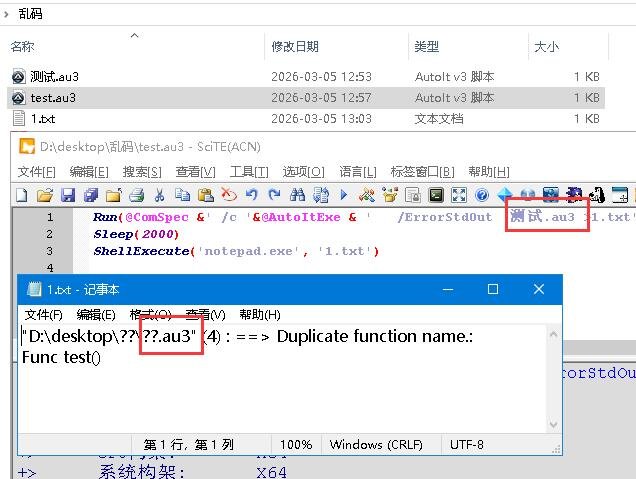The image size is (636, 479).
Task: Open Find with the binoculars icon
Action: [x=297, y=195]
